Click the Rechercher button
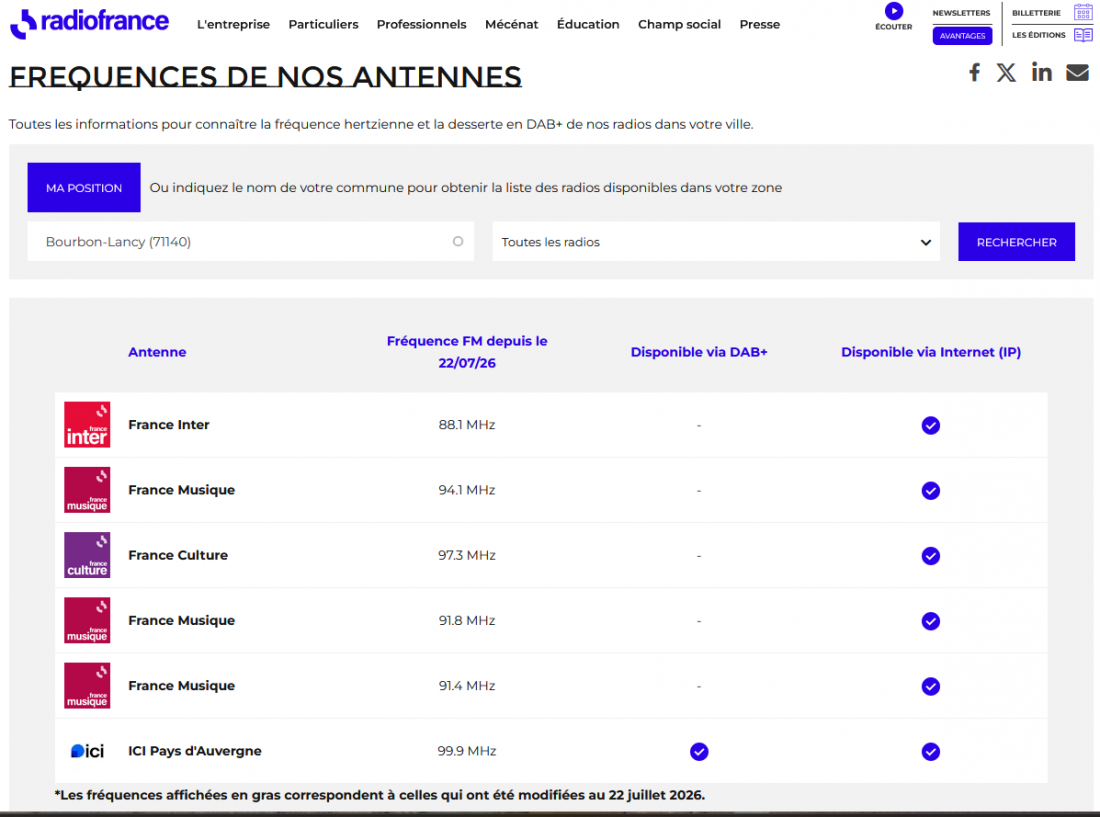The height and width of the screenshot is (817, 1100). [1016, 242]
